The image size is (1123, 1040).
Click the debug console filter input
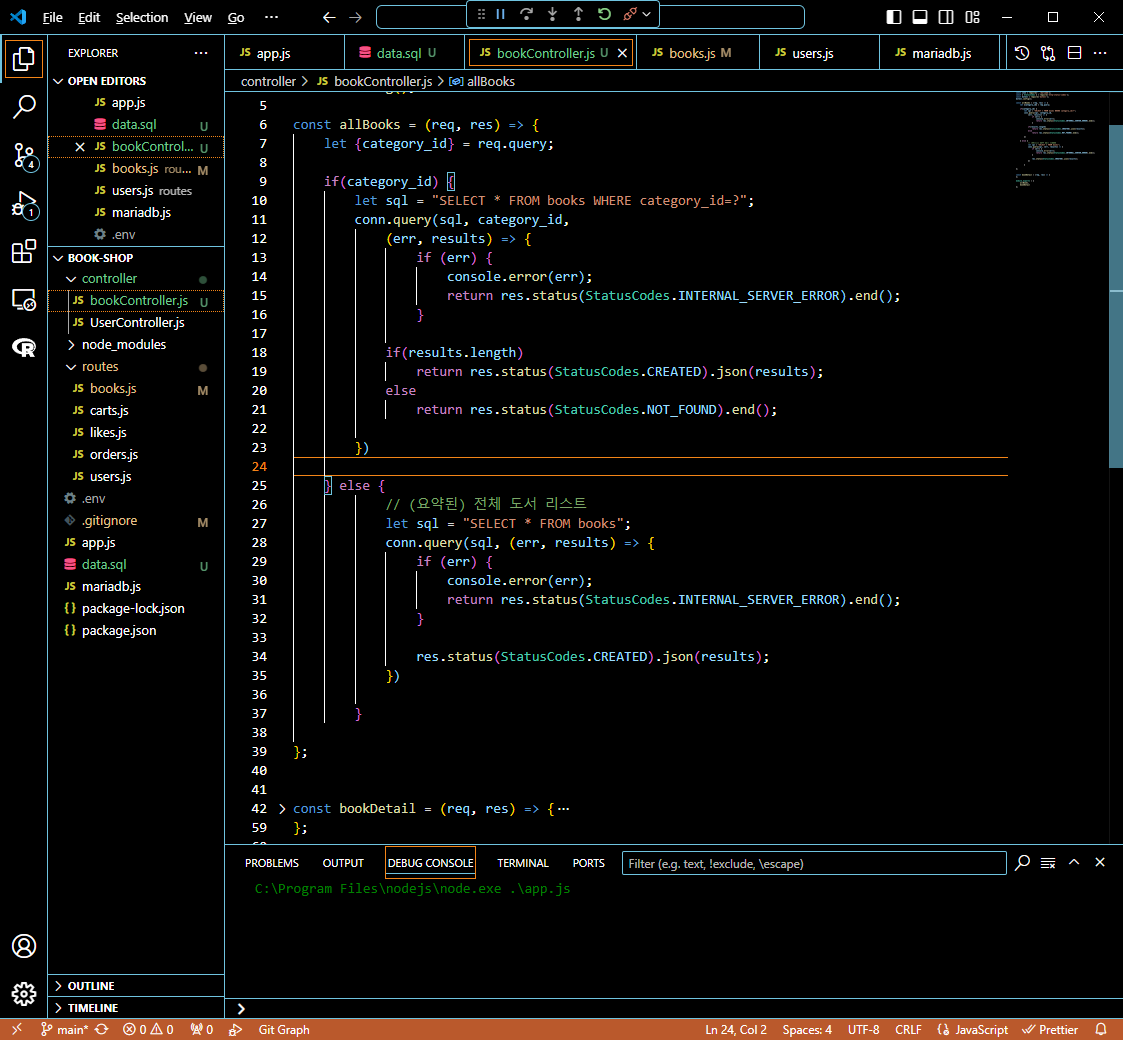coord(814,863)
